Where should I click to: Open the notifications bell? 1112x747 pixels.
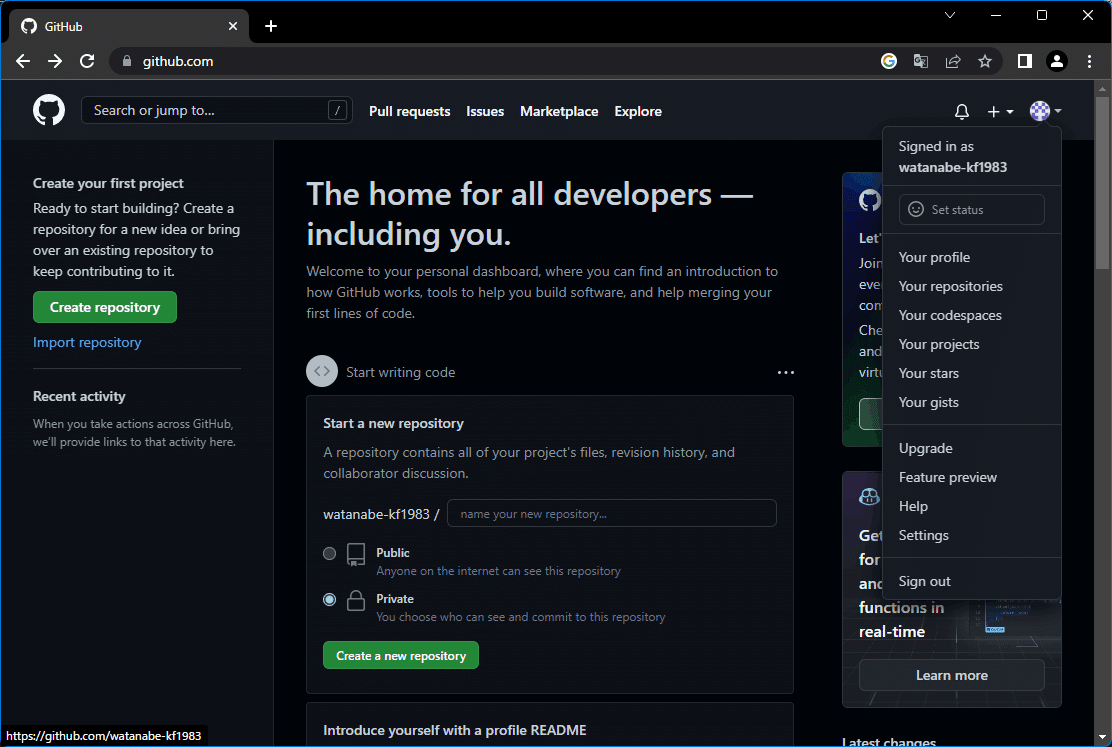[962, 111]
